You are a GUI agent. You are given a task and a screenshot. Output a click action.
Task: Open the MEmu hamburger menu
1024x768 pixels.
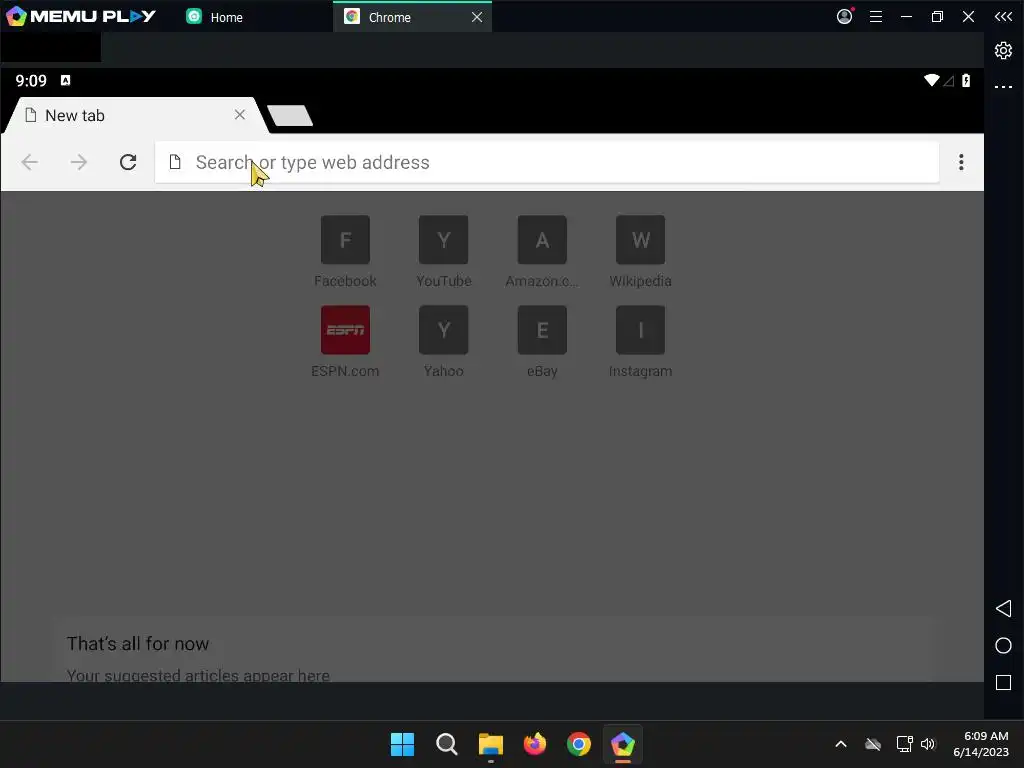pyautogui.click(x=876, y=17)
